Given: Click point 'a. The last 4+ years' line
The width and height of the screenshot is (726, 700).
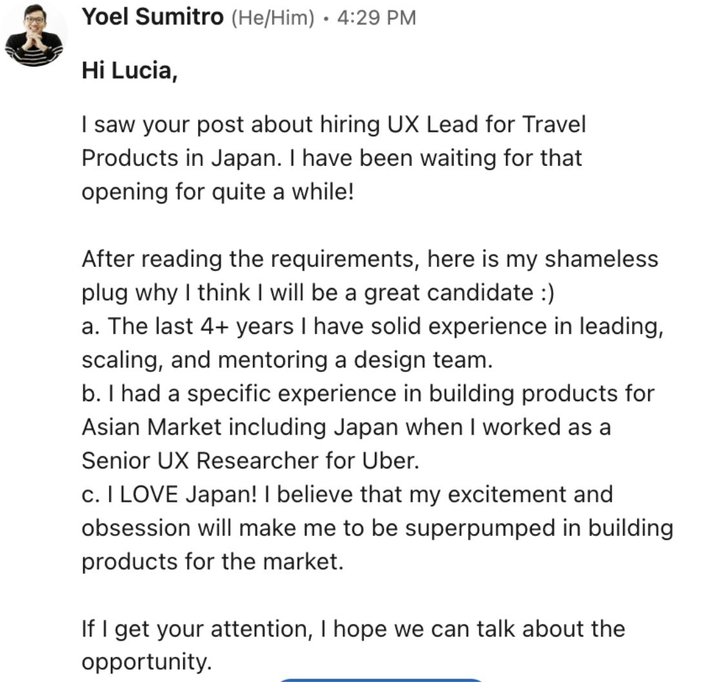Looking at the screenshot, I should coord(373,326).
